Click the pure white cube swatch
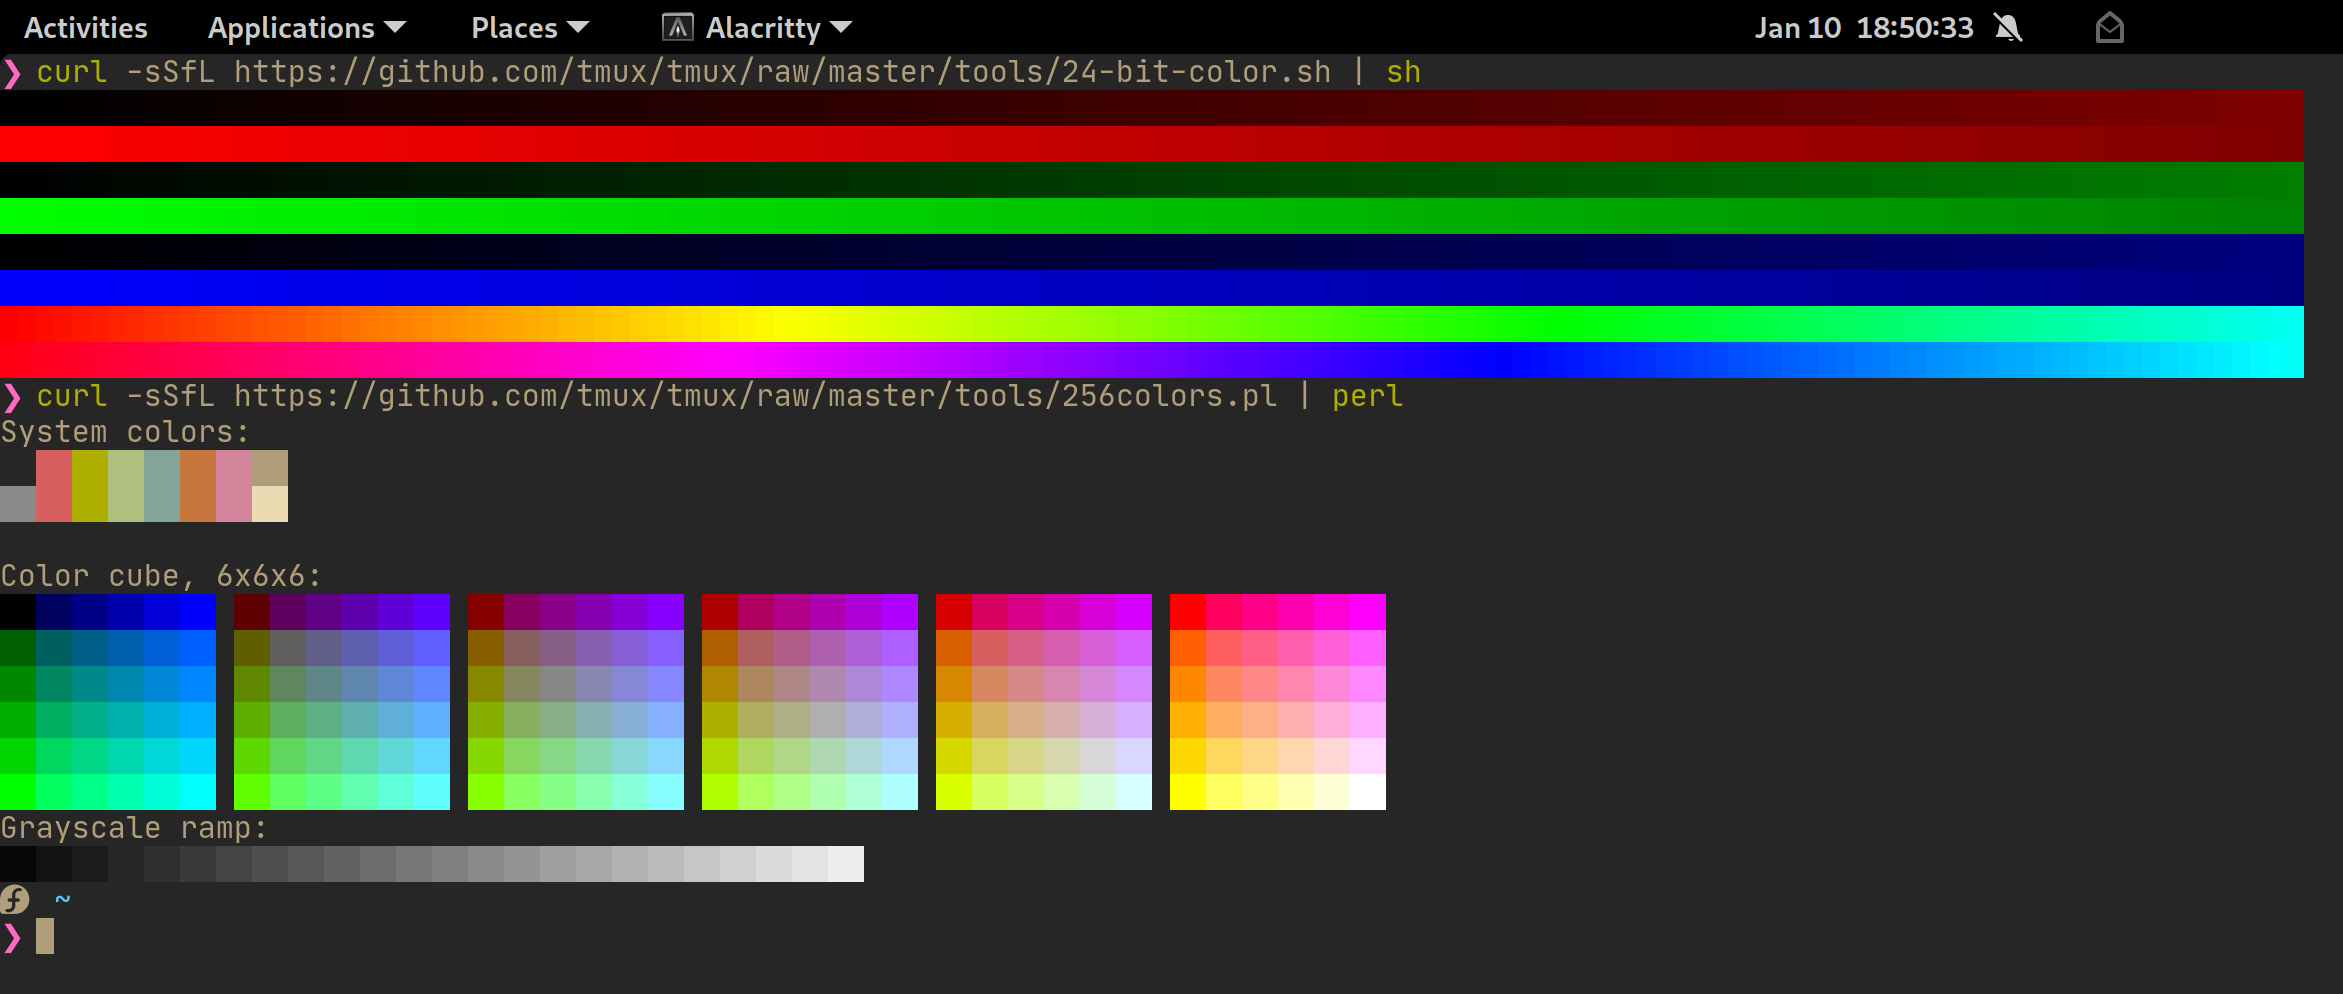This screenshot has height=994, width=2343. pyautogui.click(x=1368, y=792)
